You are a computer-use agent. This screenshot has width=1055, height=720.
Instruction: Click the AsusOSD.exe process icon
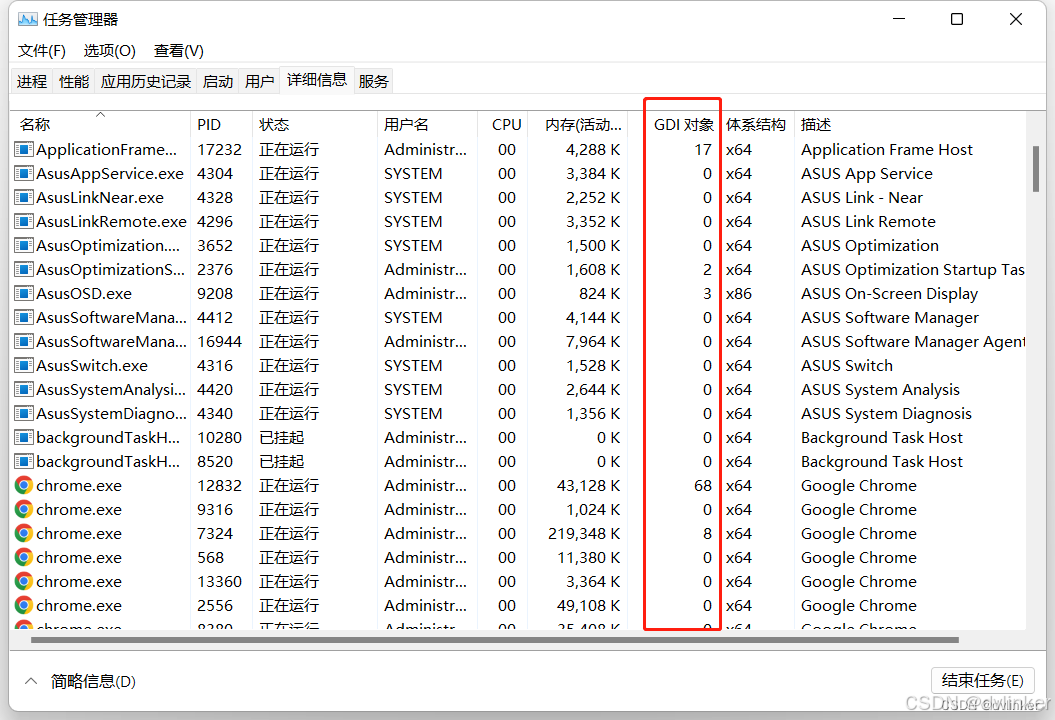24,293
